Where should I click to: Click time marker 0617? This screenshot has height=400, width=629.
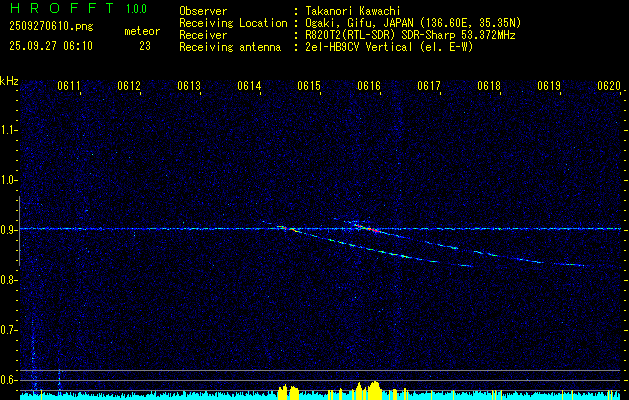click(x=429, y=85)
